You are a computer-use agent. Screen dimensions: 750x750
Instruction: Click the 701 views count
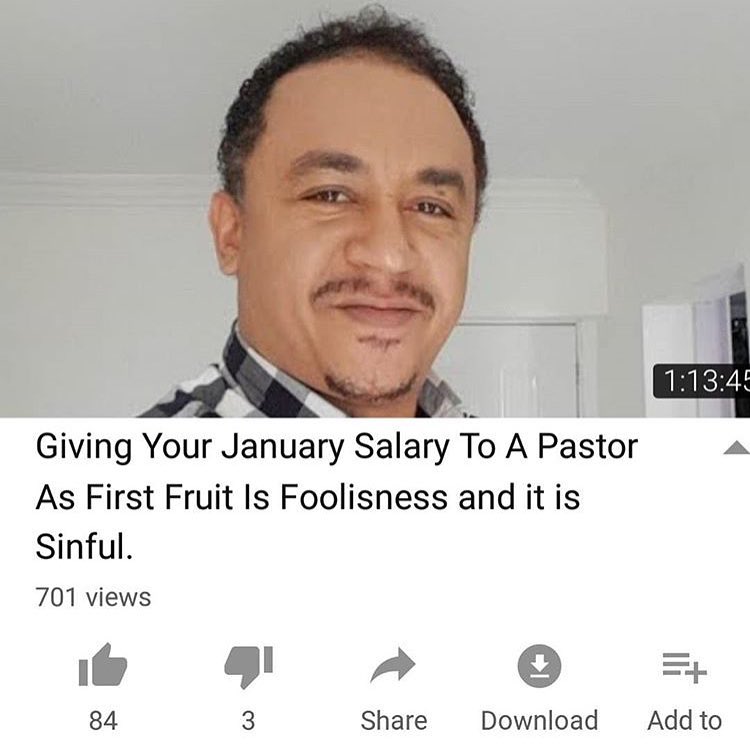tap(93, 597)
